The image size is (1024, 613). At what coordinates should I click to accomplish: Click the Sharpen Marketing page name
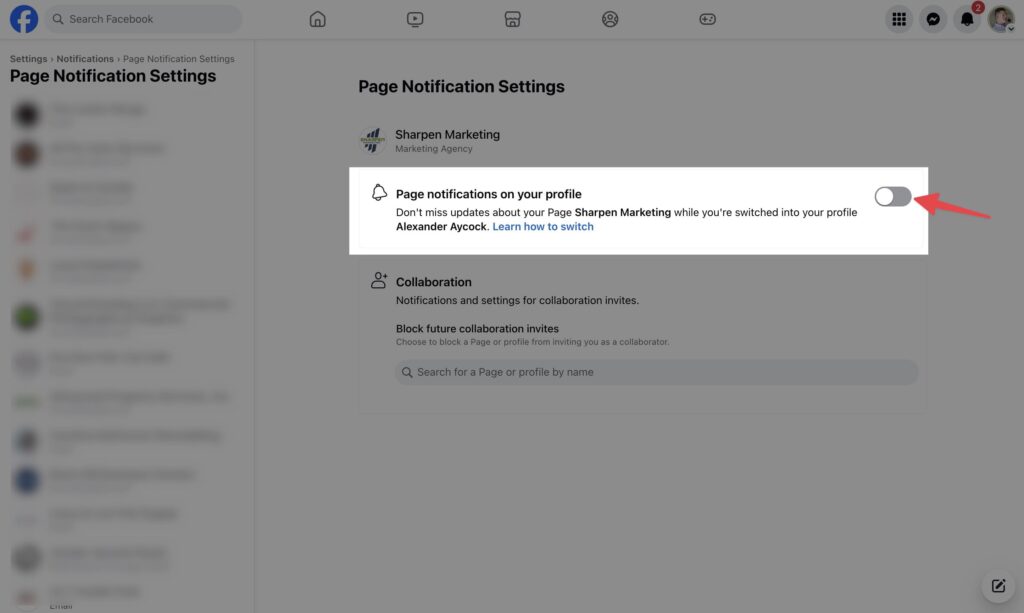pyautogui.click(x=447, y=134)
